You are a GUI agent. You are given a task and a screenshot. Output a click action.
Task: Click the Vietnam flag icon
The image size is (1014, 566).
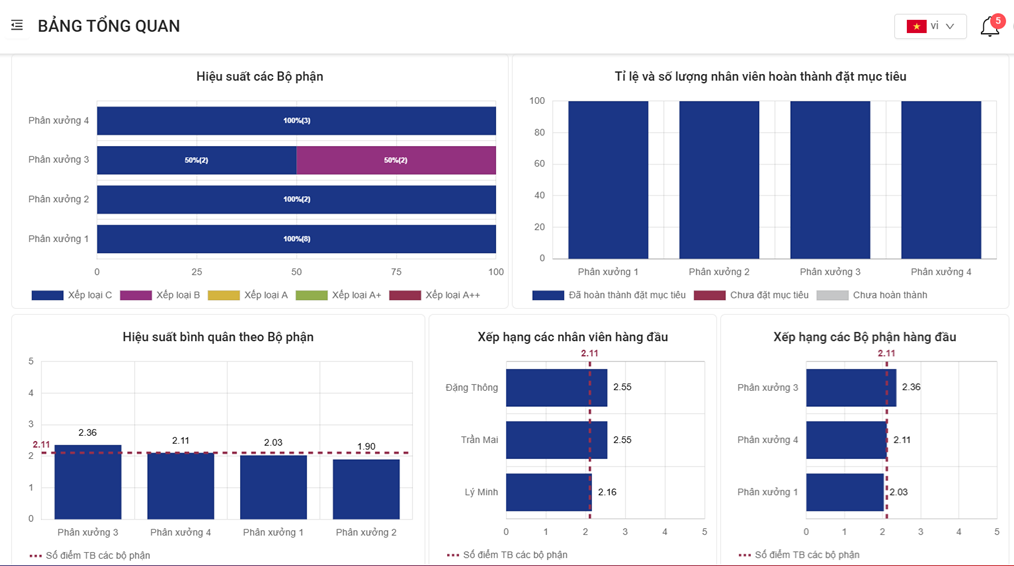pyautogui.click(x=916, y=26)
